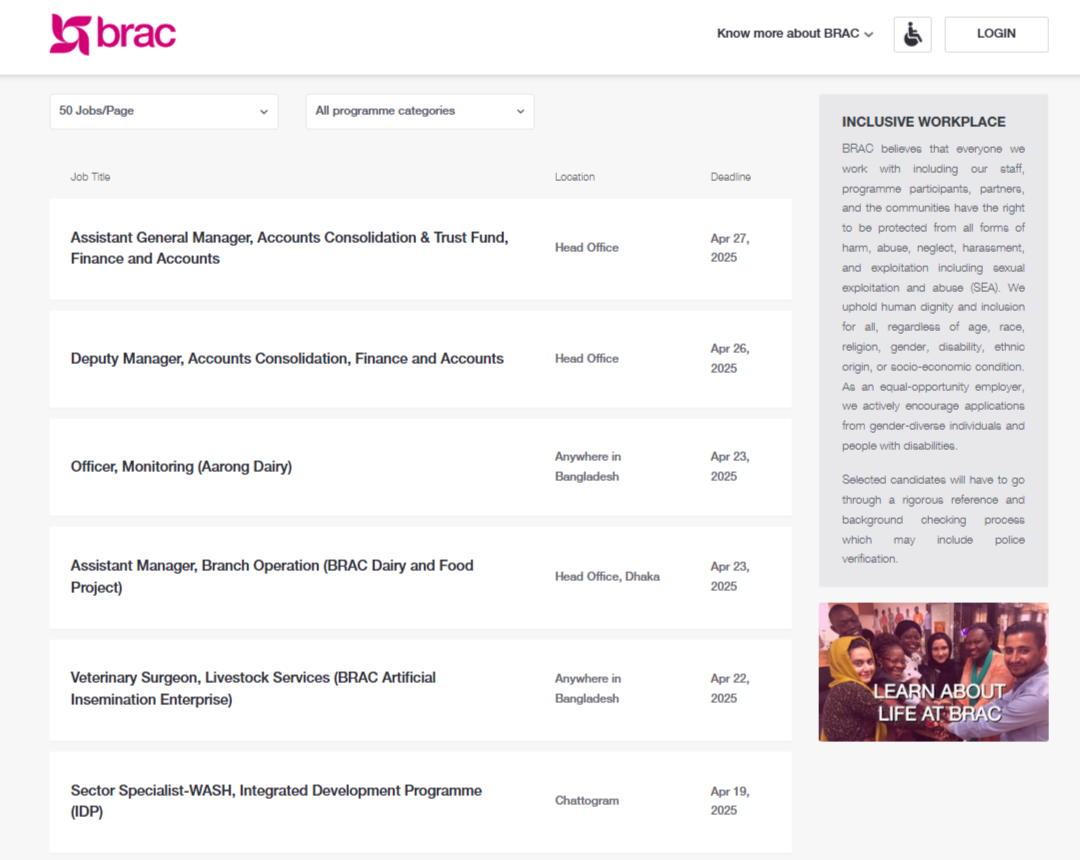Click the Location column header

(x=575, y=177)
